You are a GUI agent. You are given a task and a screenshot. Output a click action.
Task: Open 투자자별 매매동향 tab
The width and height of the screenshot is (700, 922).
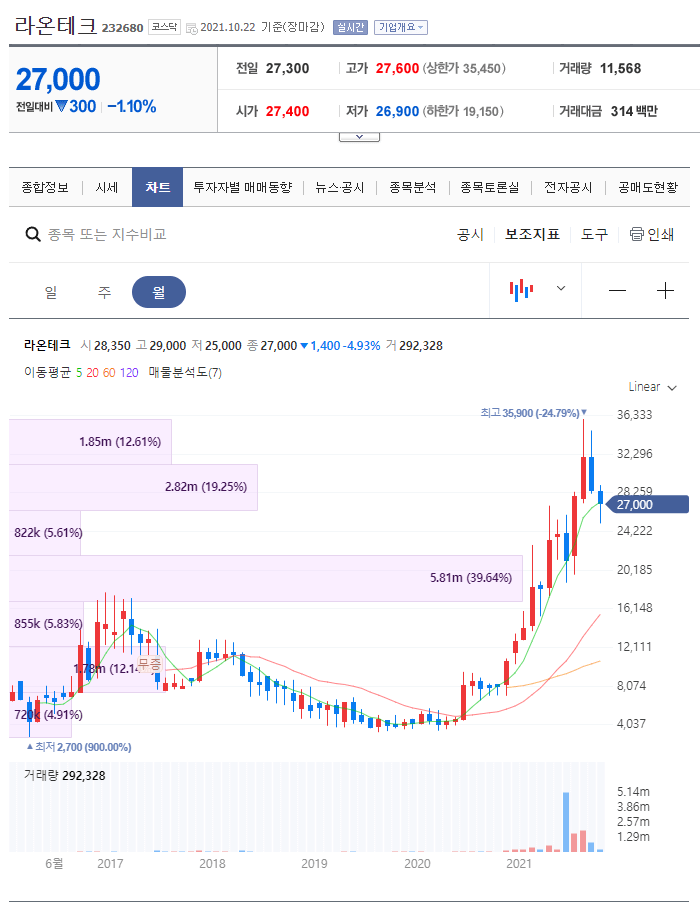click(243, 188)
